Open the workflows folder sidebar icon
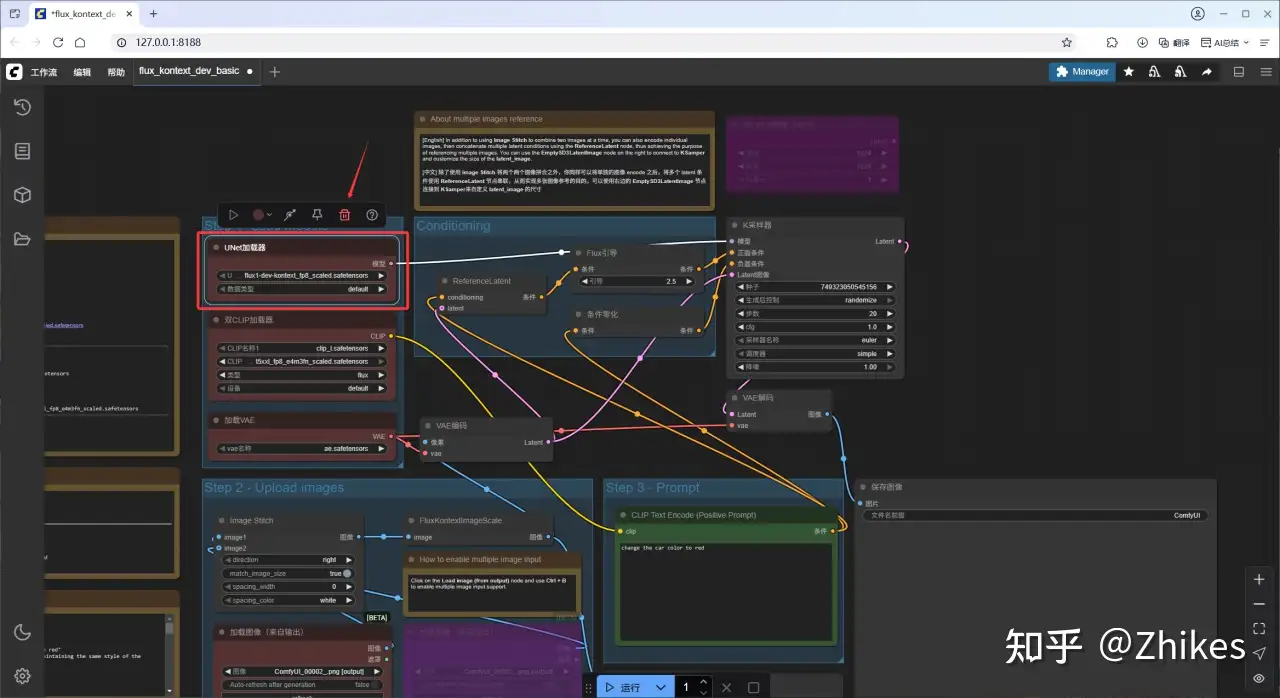 (22, 239)
